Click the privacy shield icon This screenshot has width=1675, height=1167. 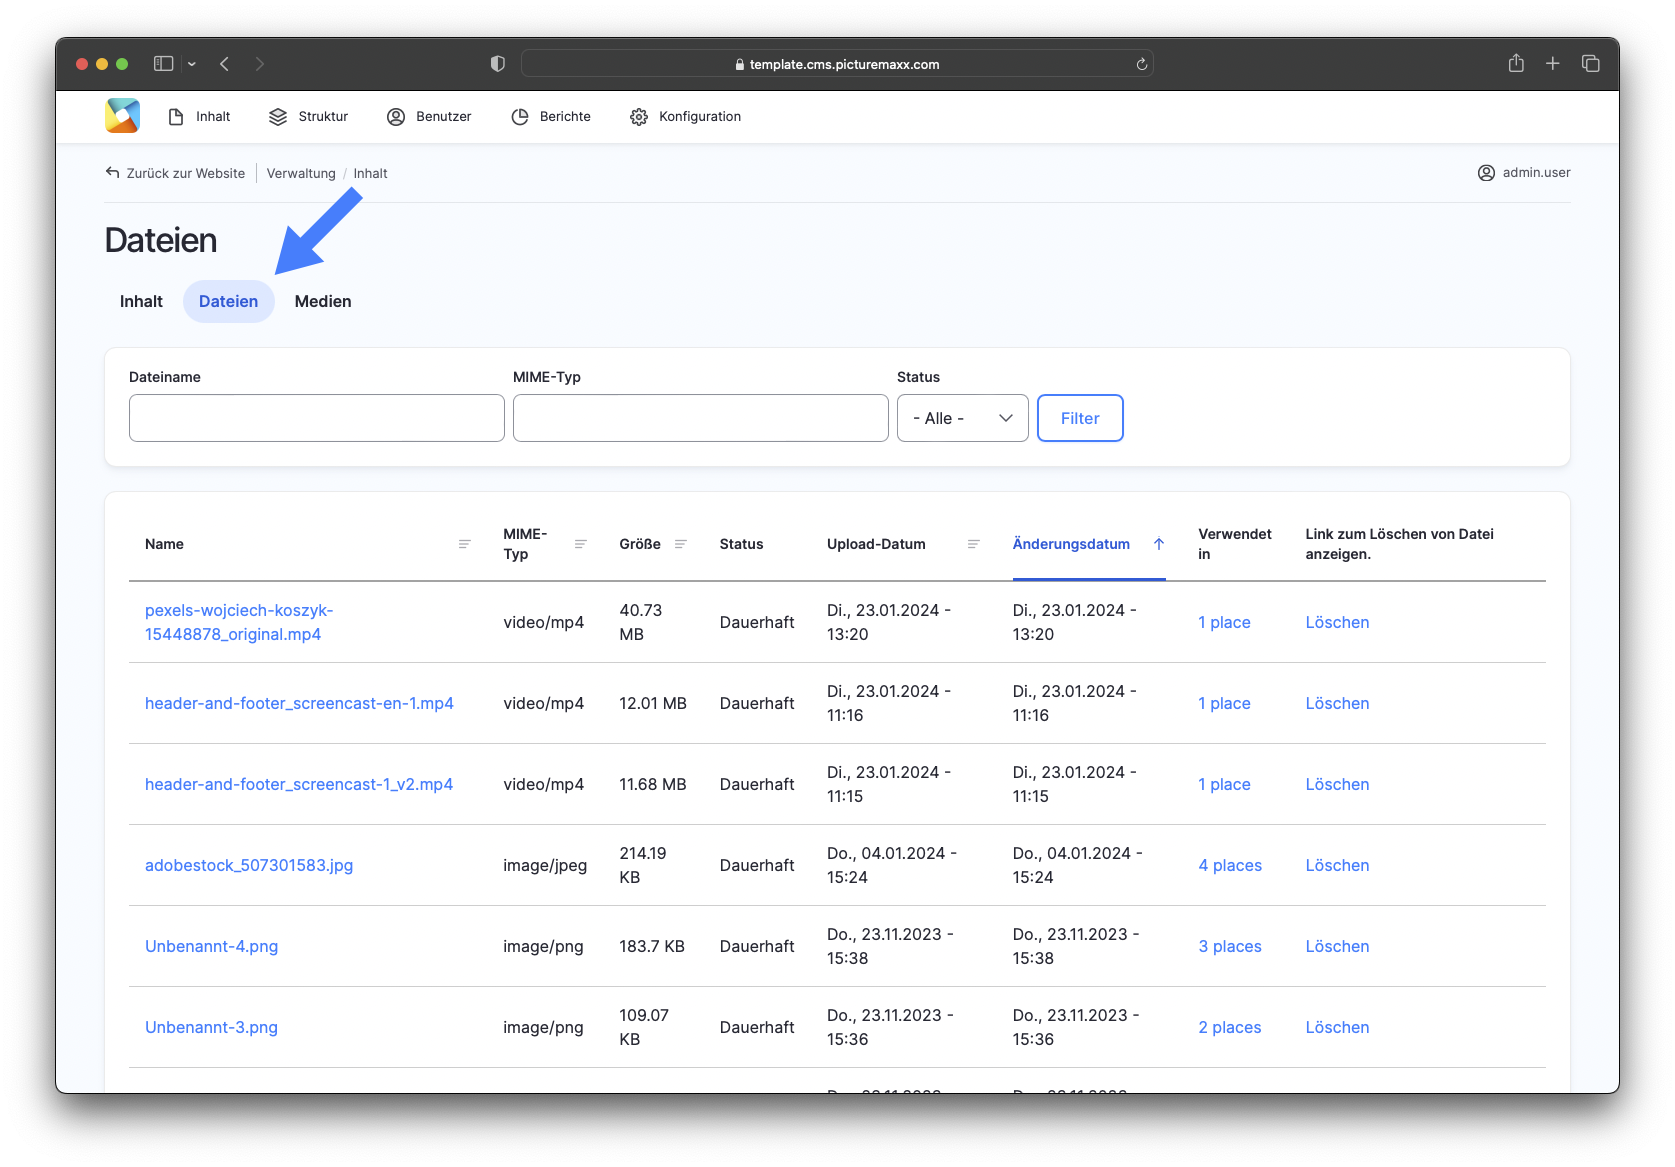pyautogui.click(x=498, y=64)
